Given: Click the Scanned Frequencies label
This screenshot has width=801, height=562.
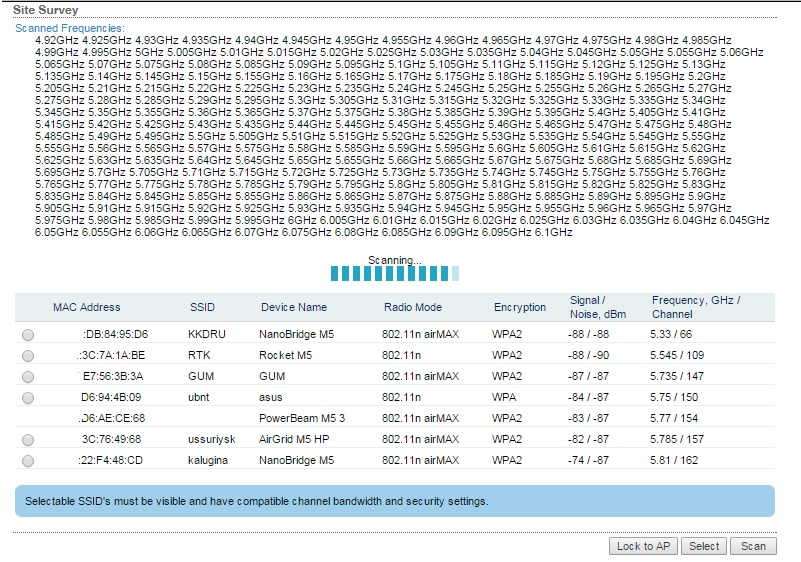Looking at the screenshot, I should (70, 29).
